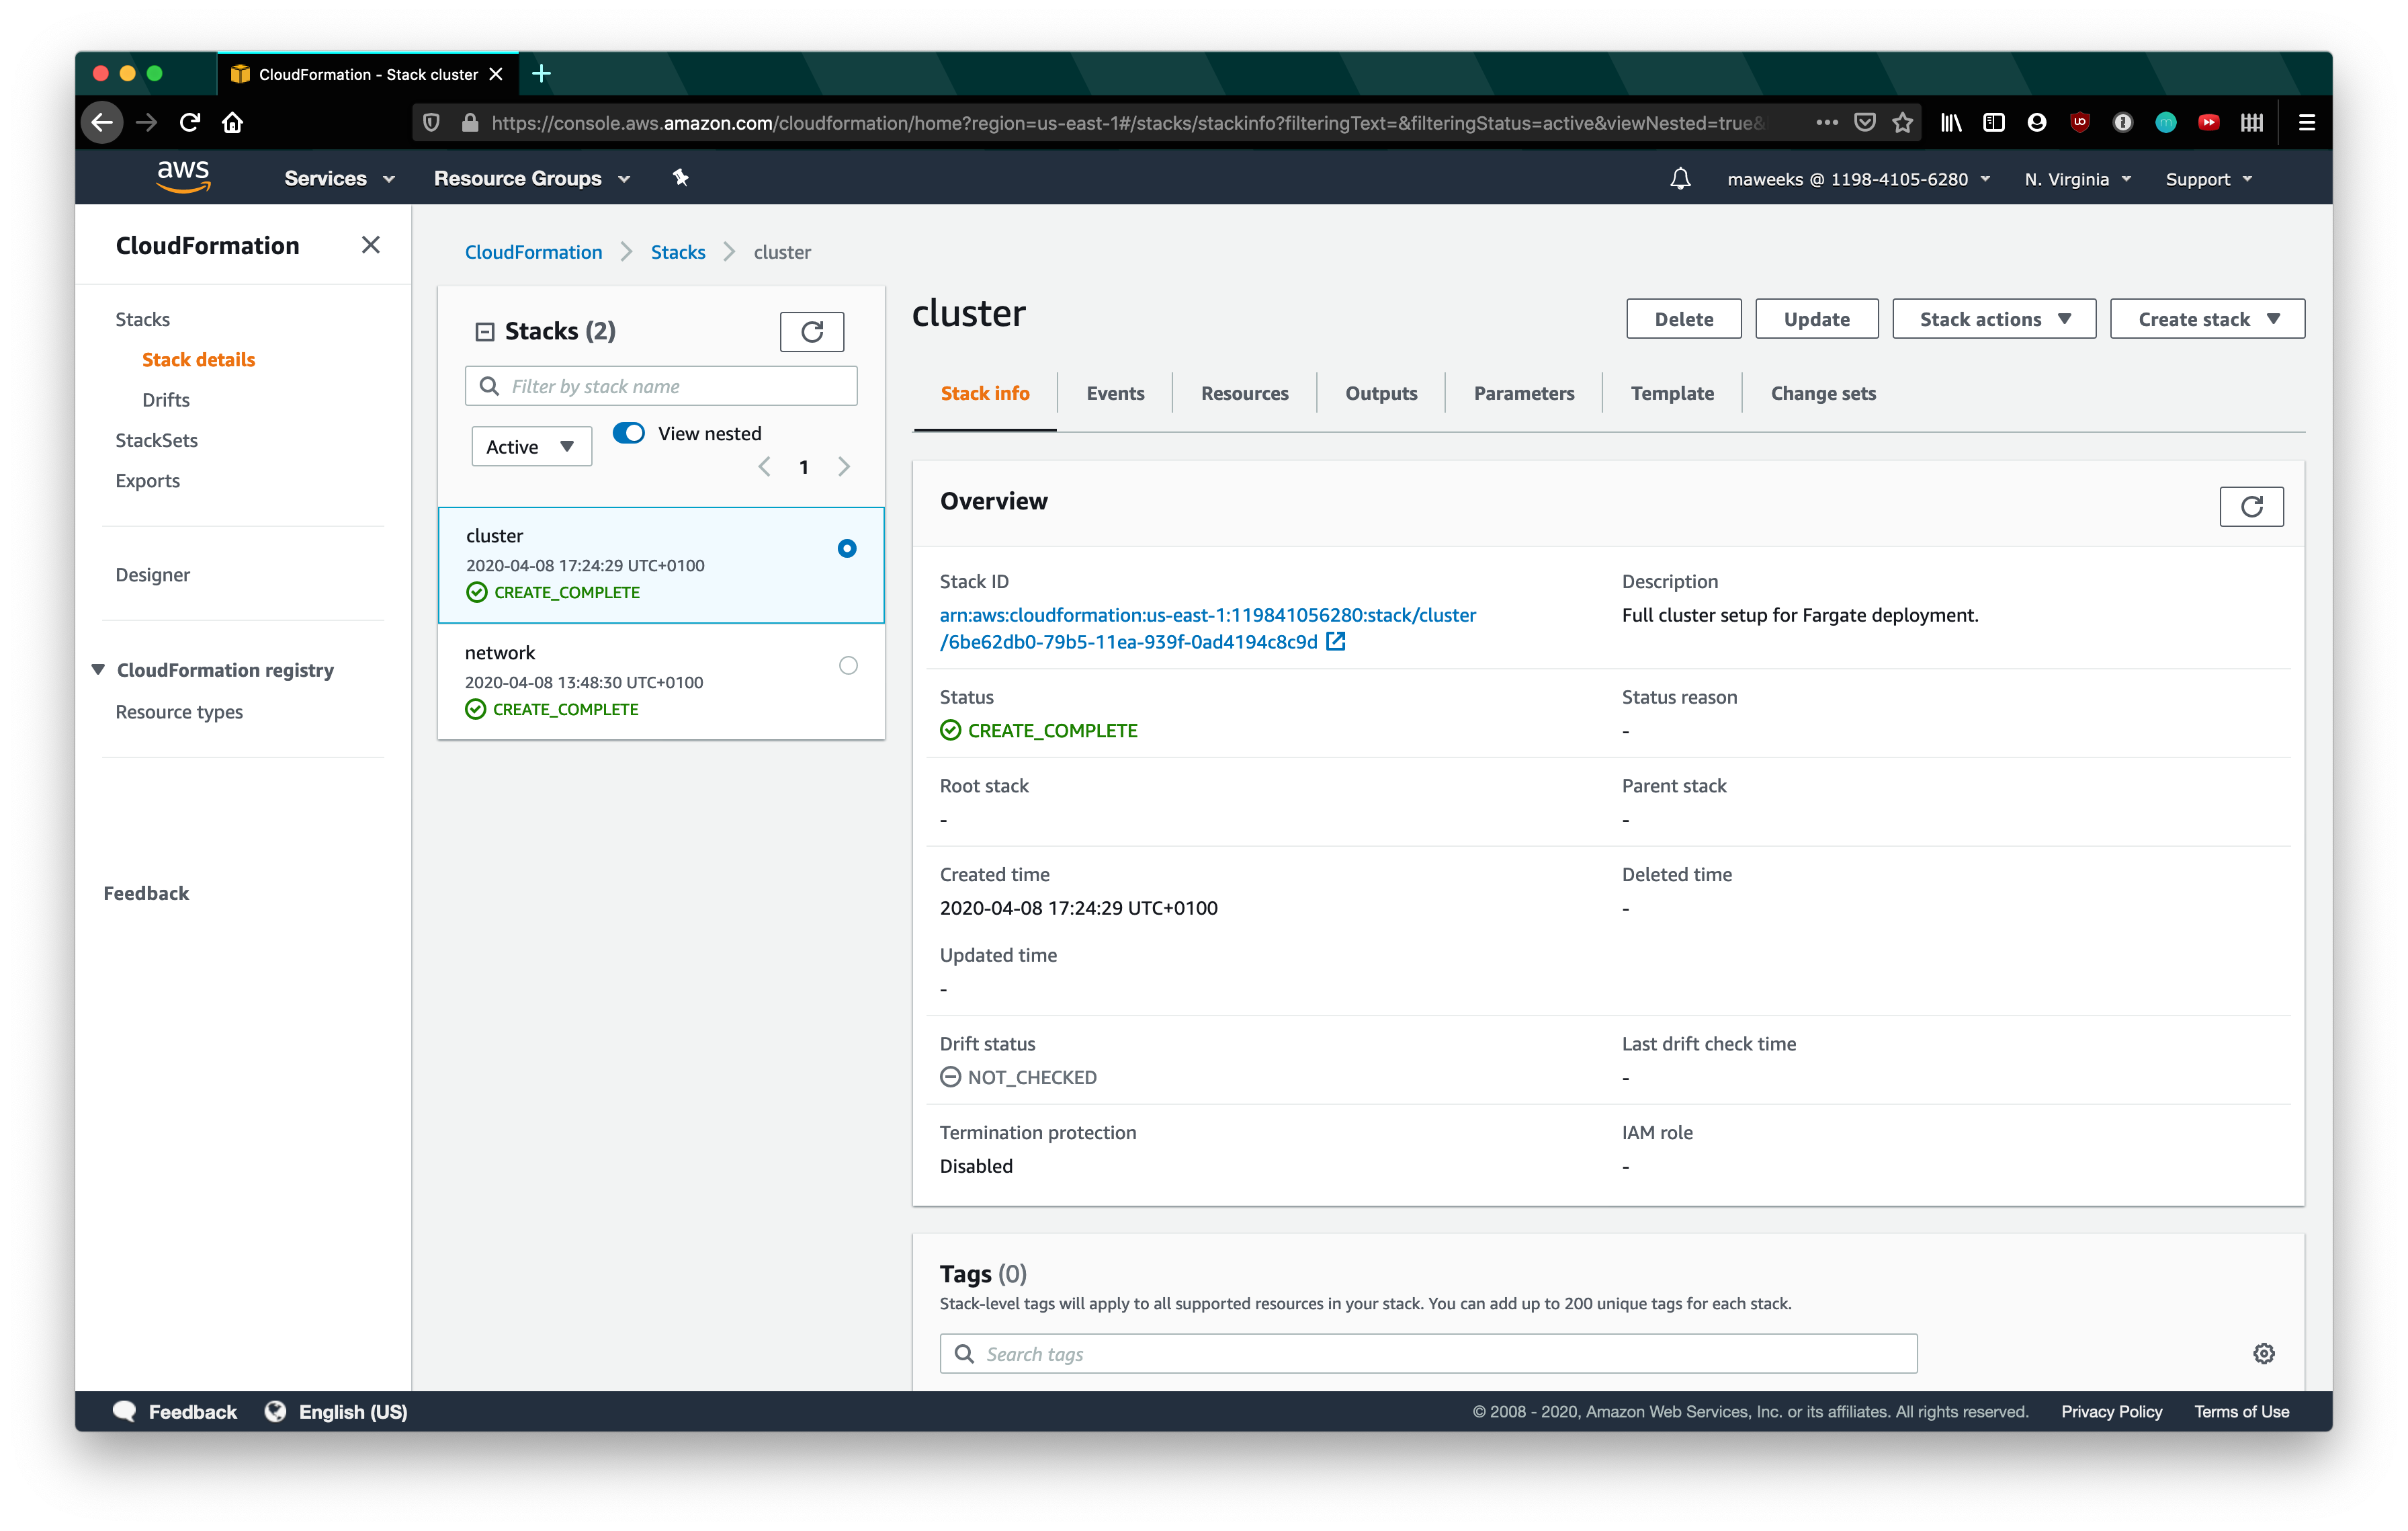Viewport: 2408px width, 1531px height.
Task: Switch to the Template tab
Action: click(1672, 393)
